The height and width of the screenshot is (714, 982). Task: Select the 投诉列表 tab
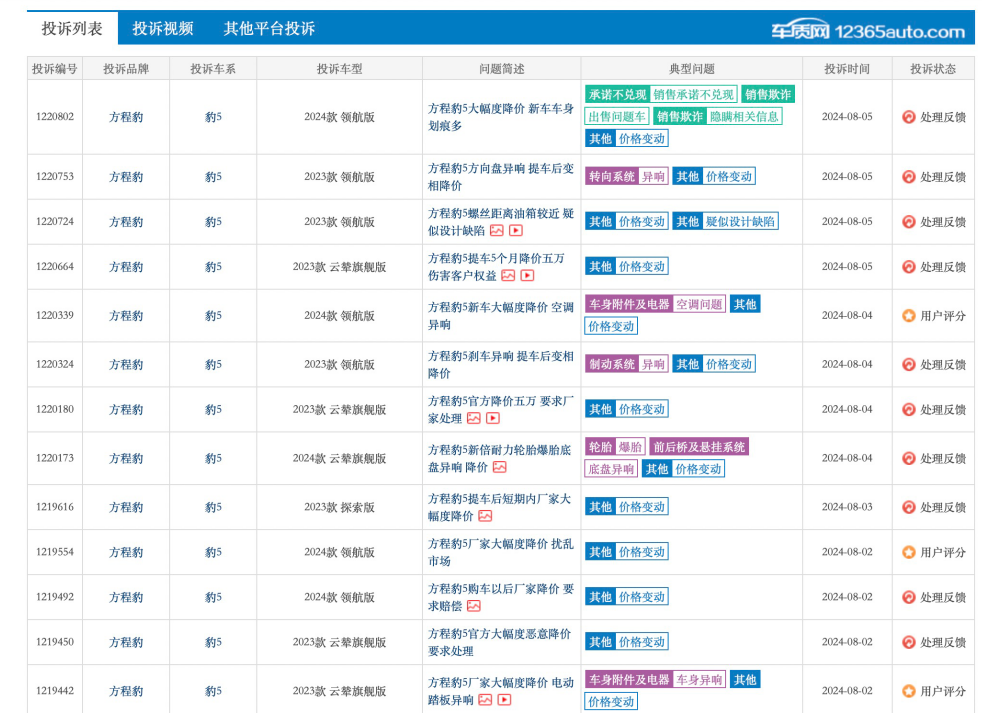coord(72,29)
